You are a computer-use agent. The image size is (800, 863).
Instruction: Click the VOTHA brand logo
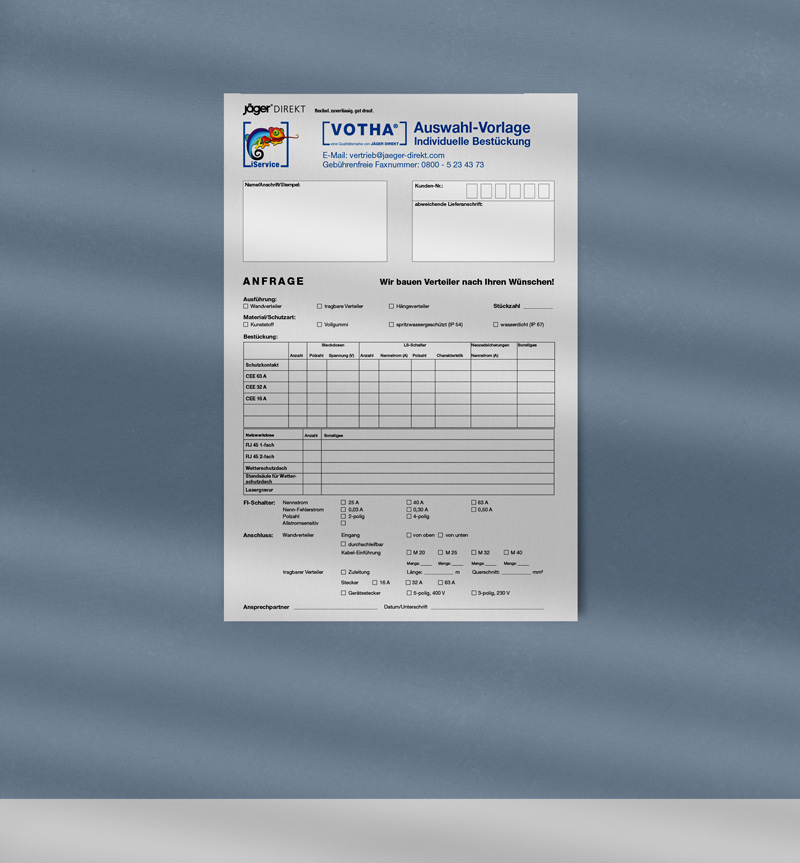tap(364, 133)
